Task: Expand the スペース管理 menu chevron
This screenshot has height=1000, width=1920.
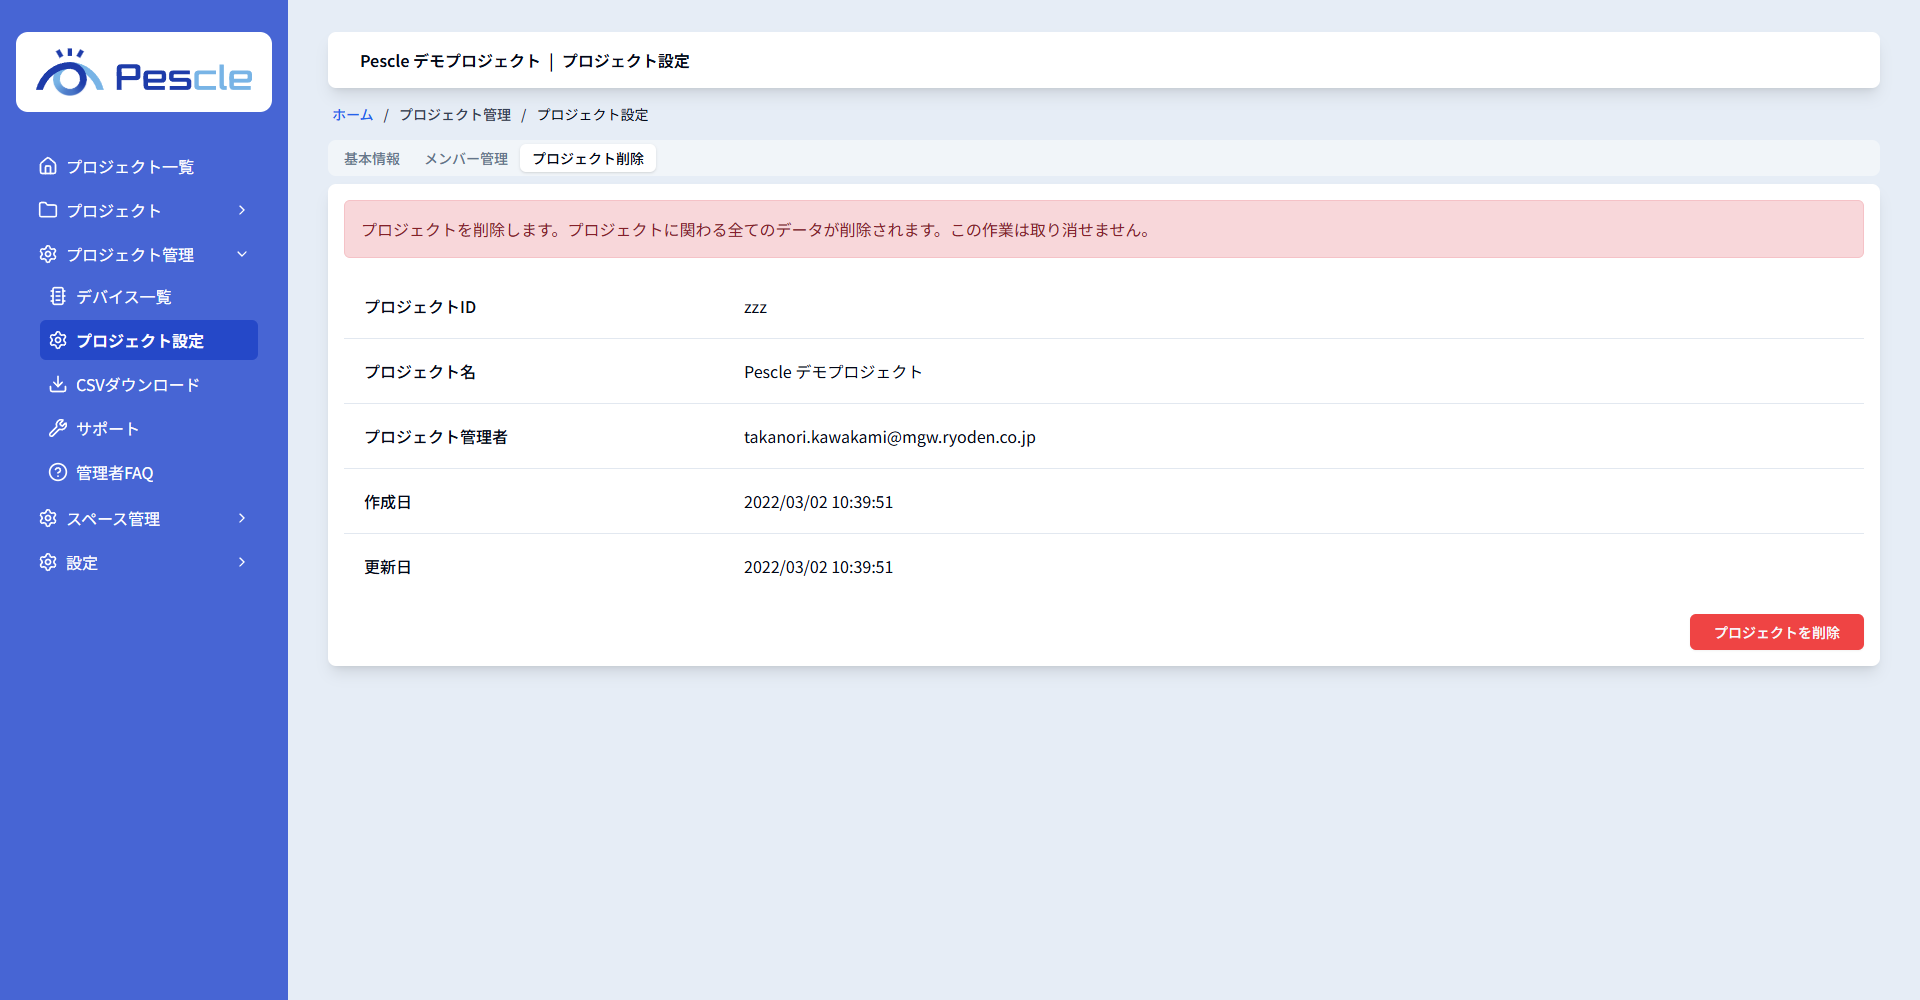Action: click(242, 518)
